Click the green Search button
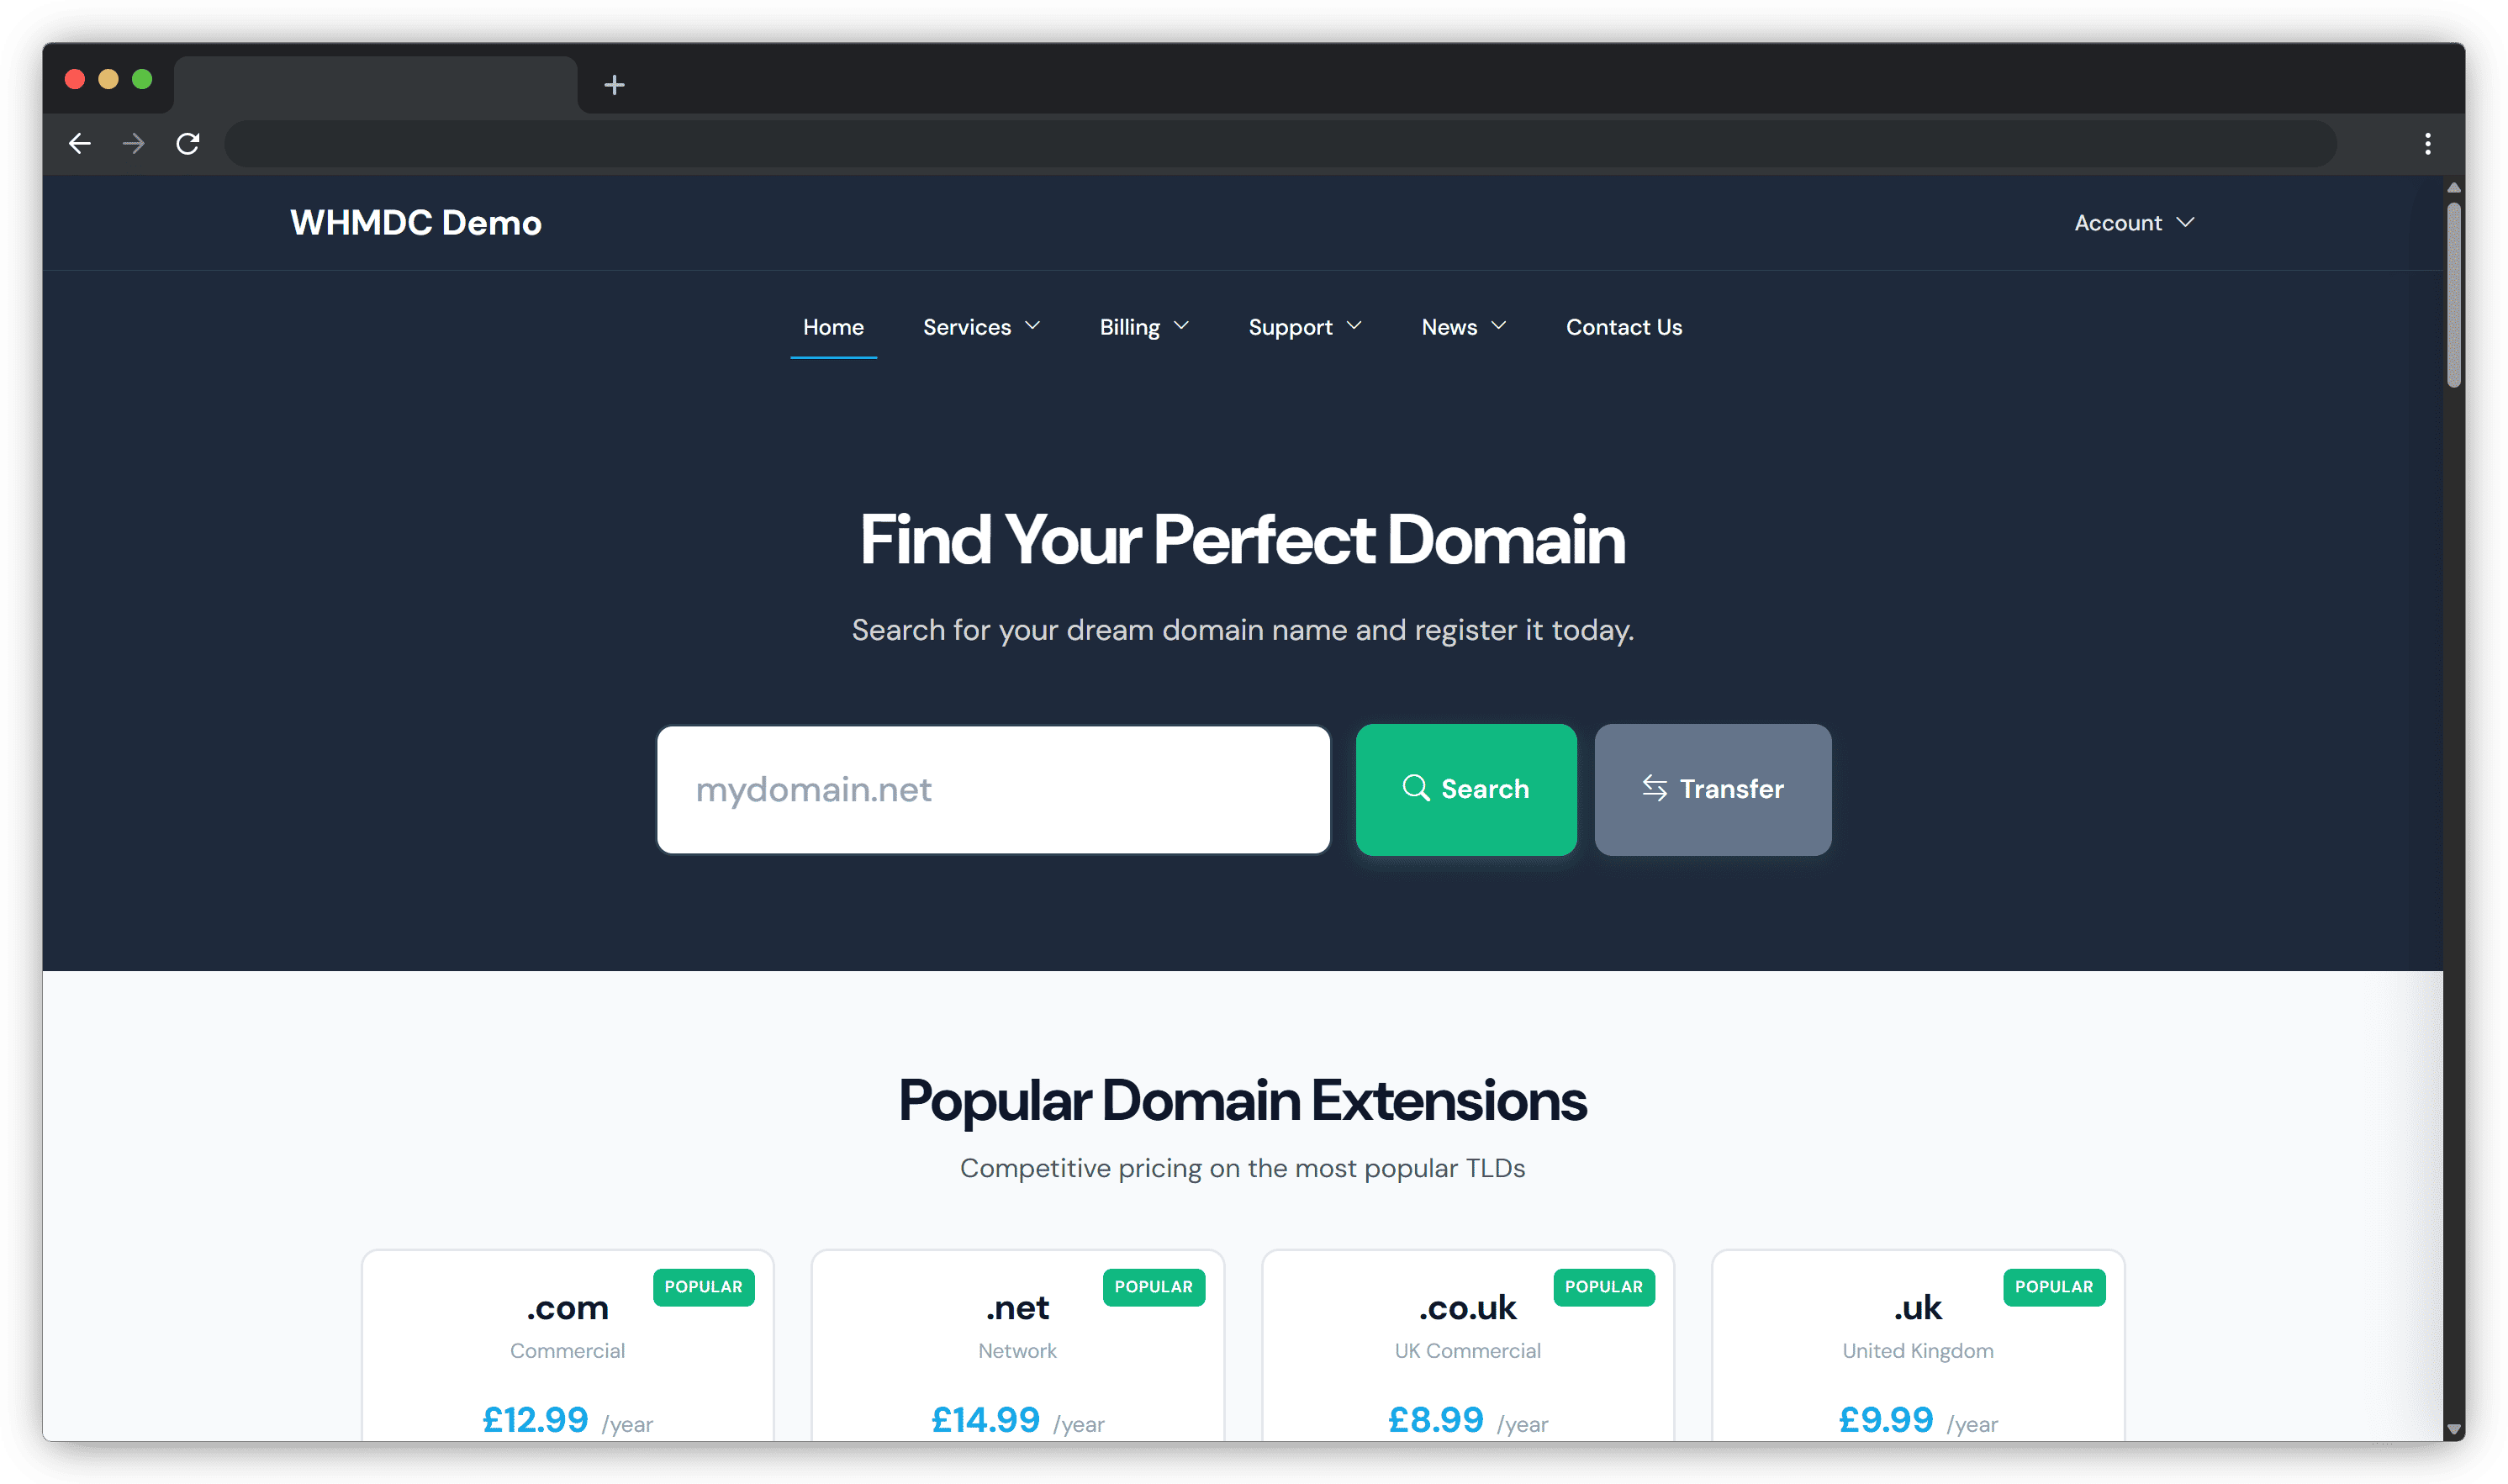 [x=1465, y=789]
